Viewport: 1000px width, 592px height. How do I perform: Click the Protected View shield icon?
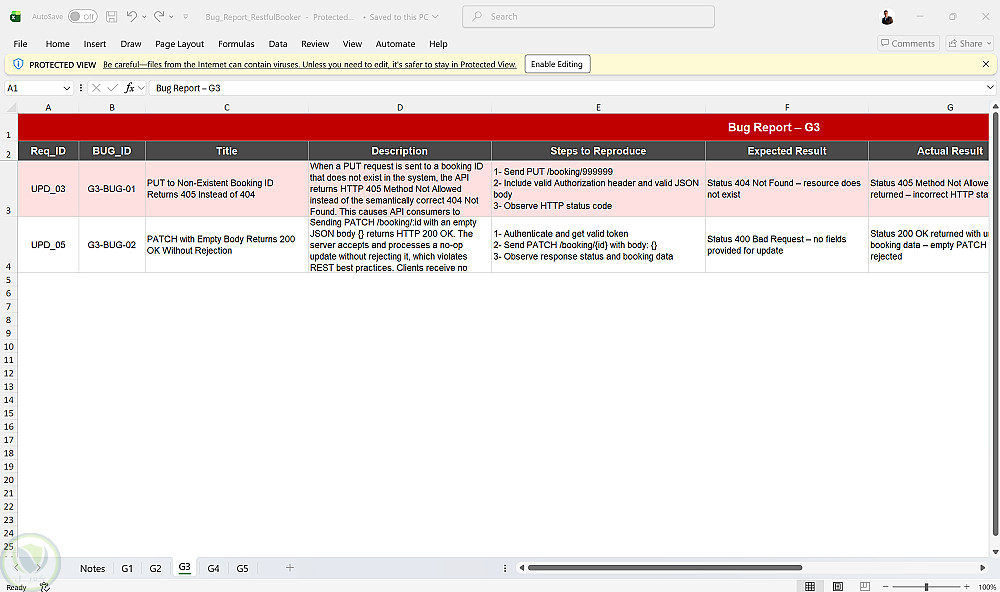[x=18, y=64]
